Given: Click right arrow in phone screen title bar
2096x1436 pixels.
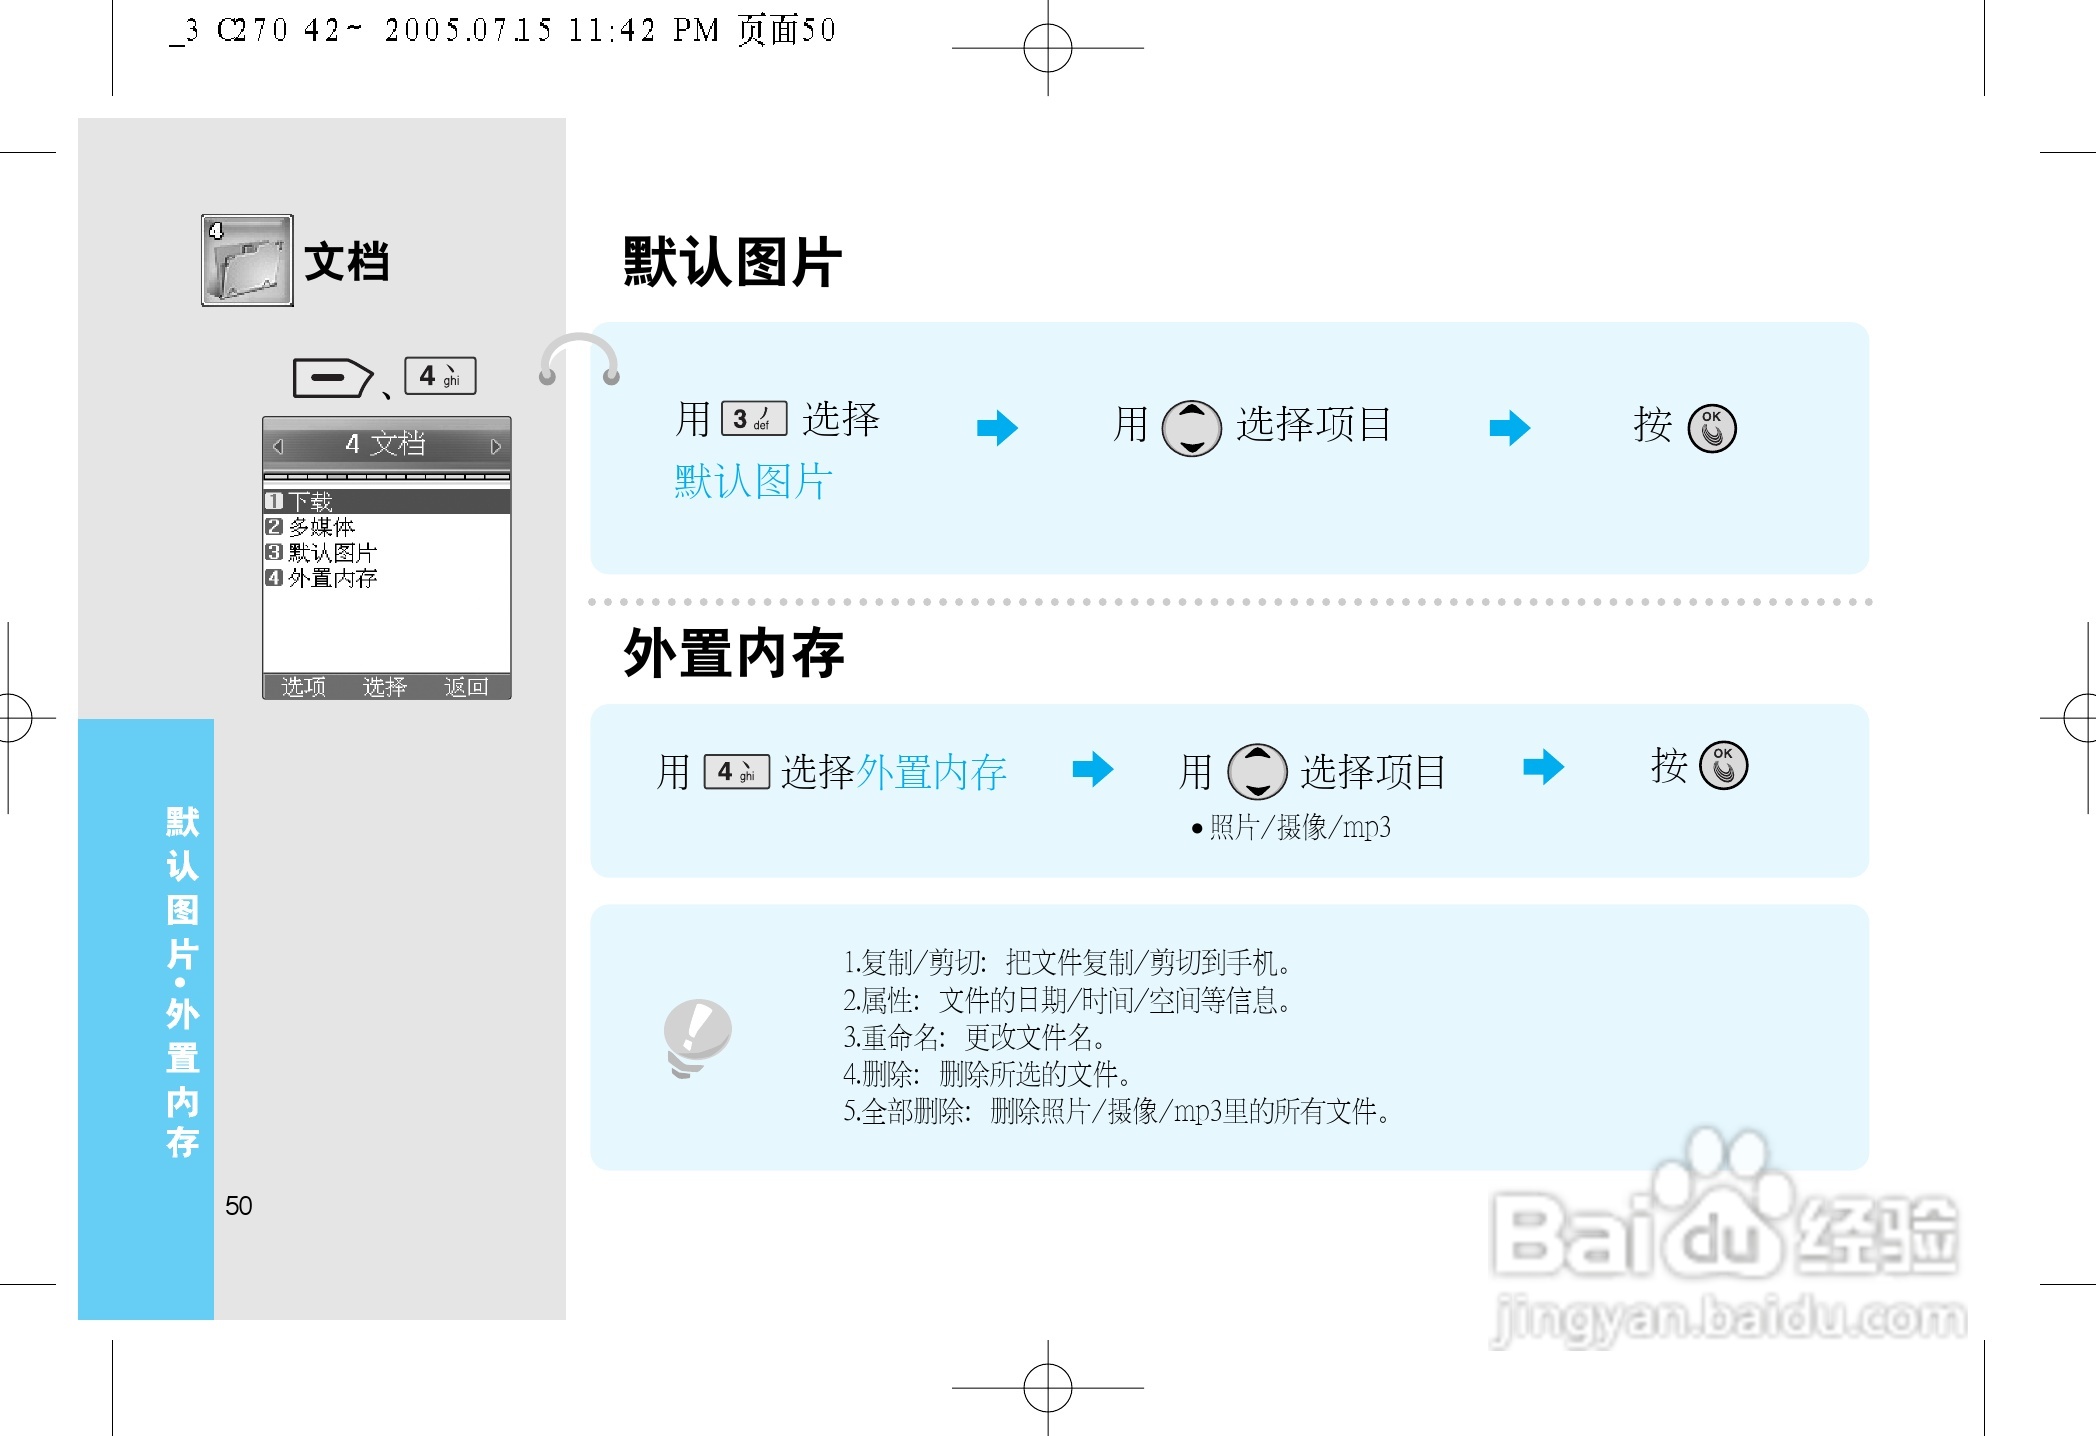Looking at the screenshot, I should click(495, 446).
